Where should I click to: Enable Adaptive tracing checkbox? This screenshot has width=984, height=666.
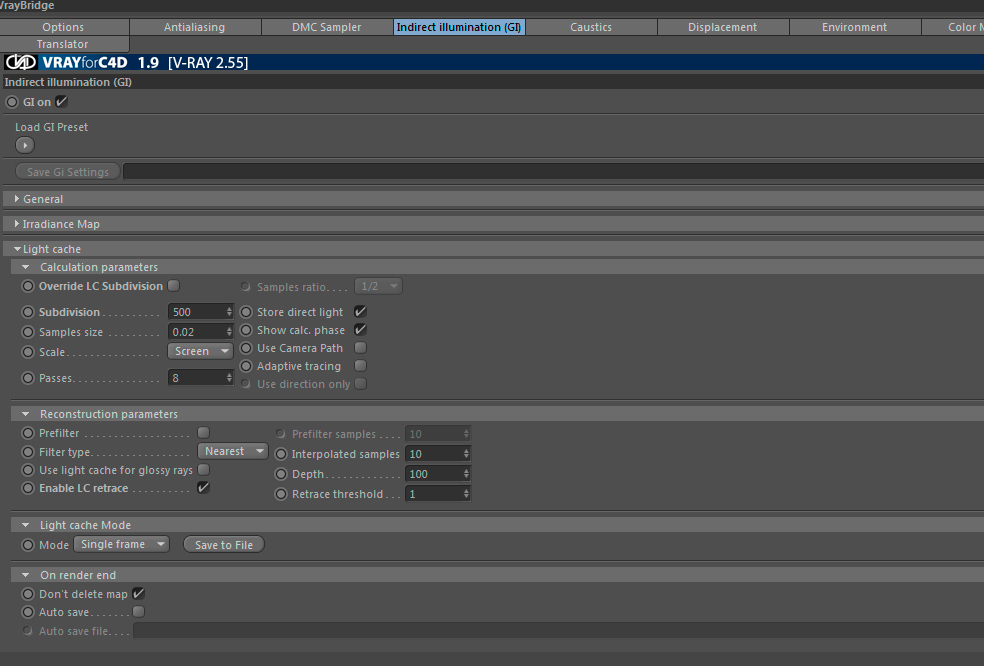(360, 365)
